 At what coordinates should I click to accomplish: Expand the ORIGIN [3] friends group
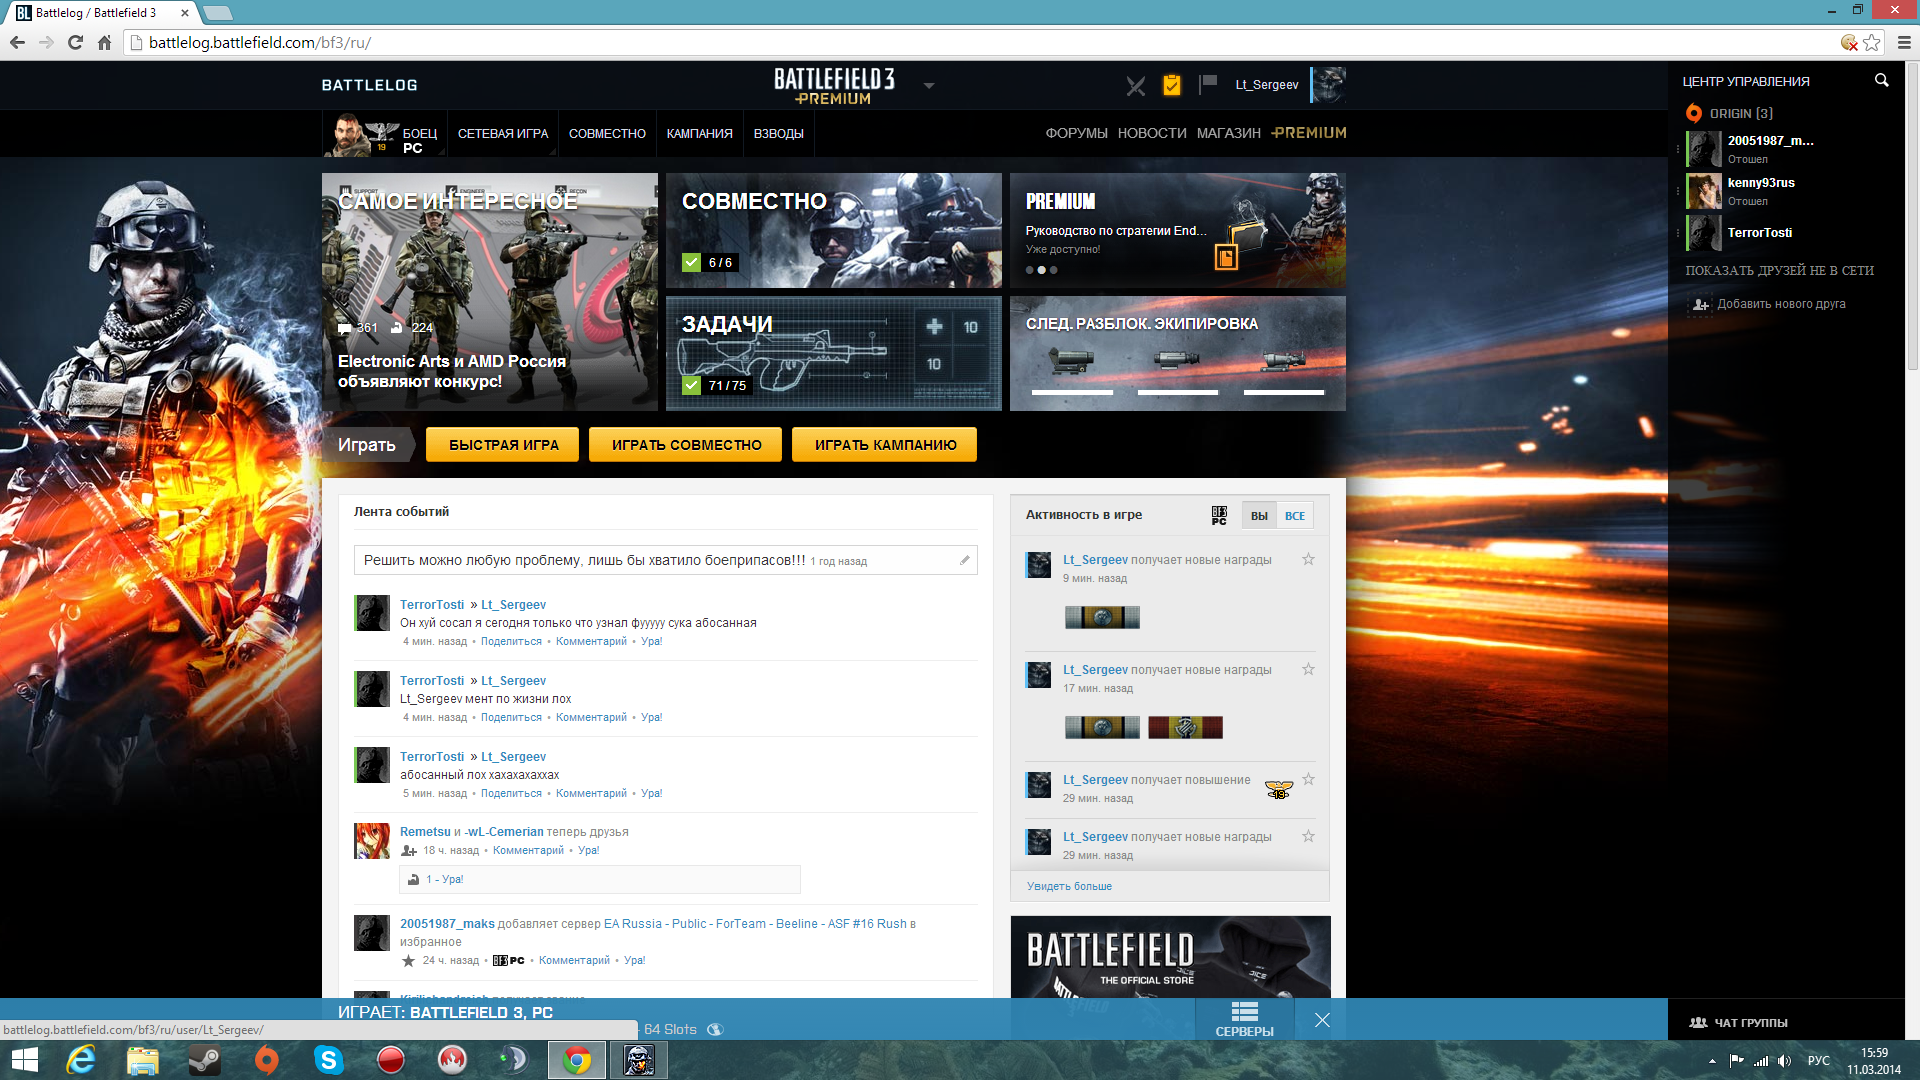[x=1741, y=113]
